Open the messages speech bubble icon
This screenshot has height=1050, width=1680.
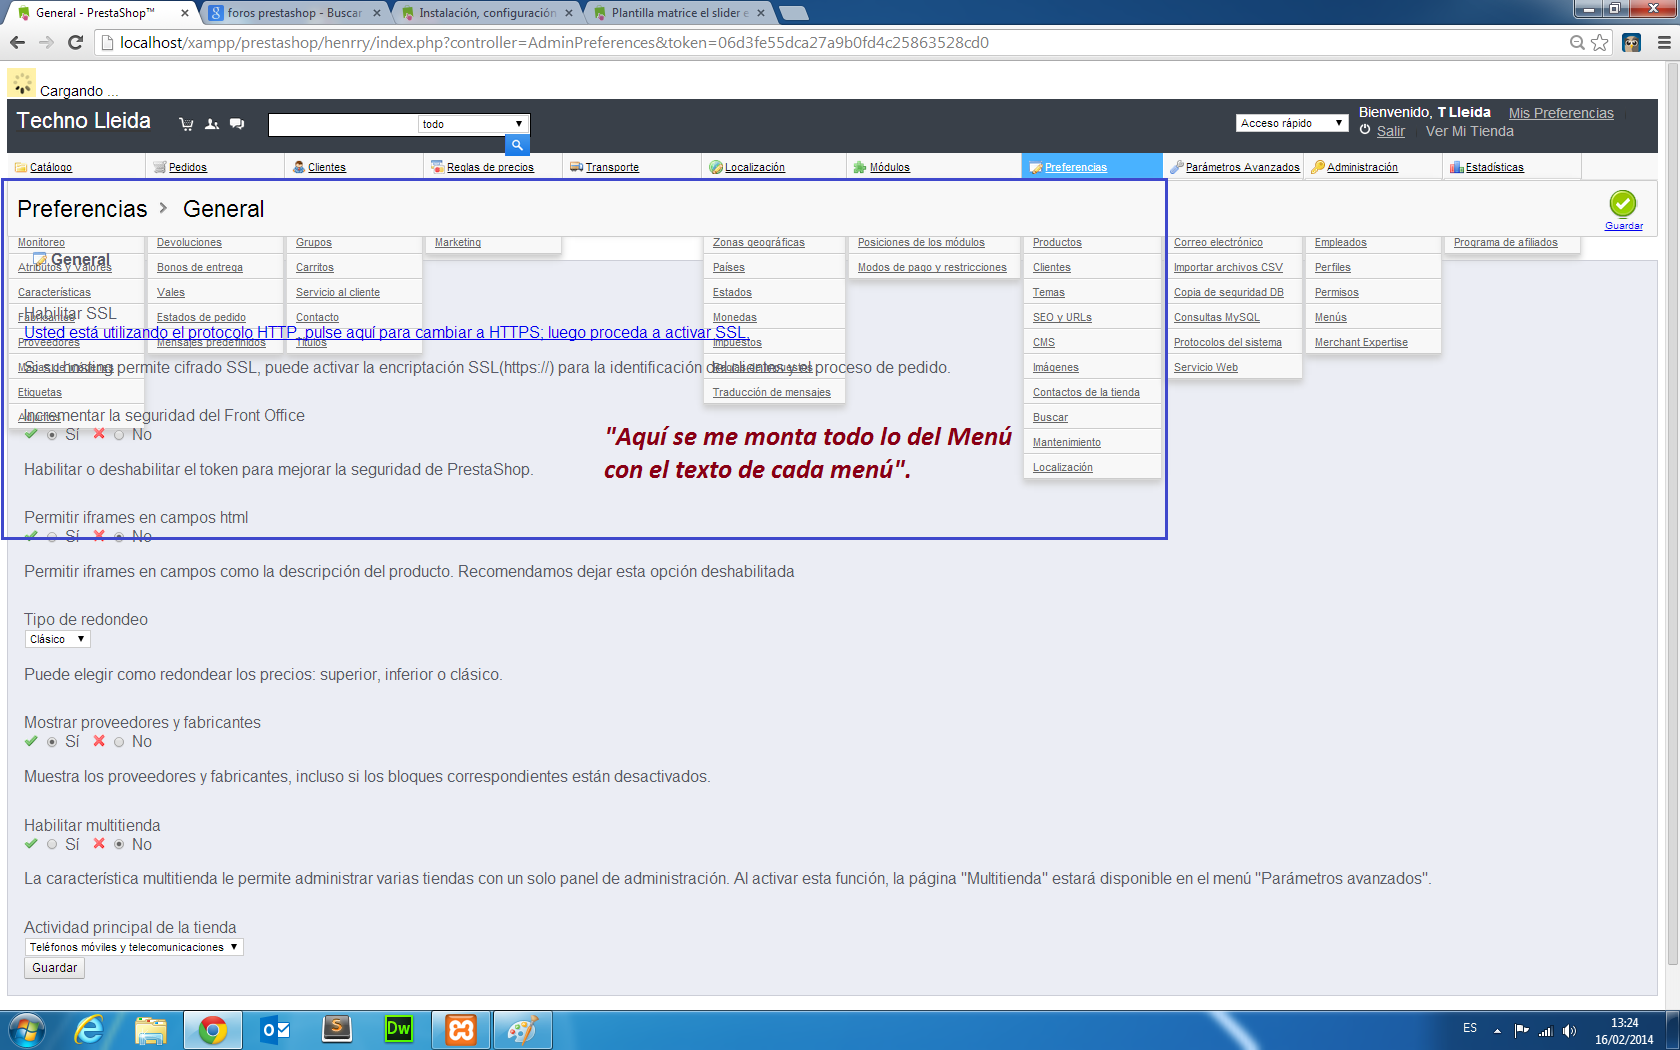point(237,124)
